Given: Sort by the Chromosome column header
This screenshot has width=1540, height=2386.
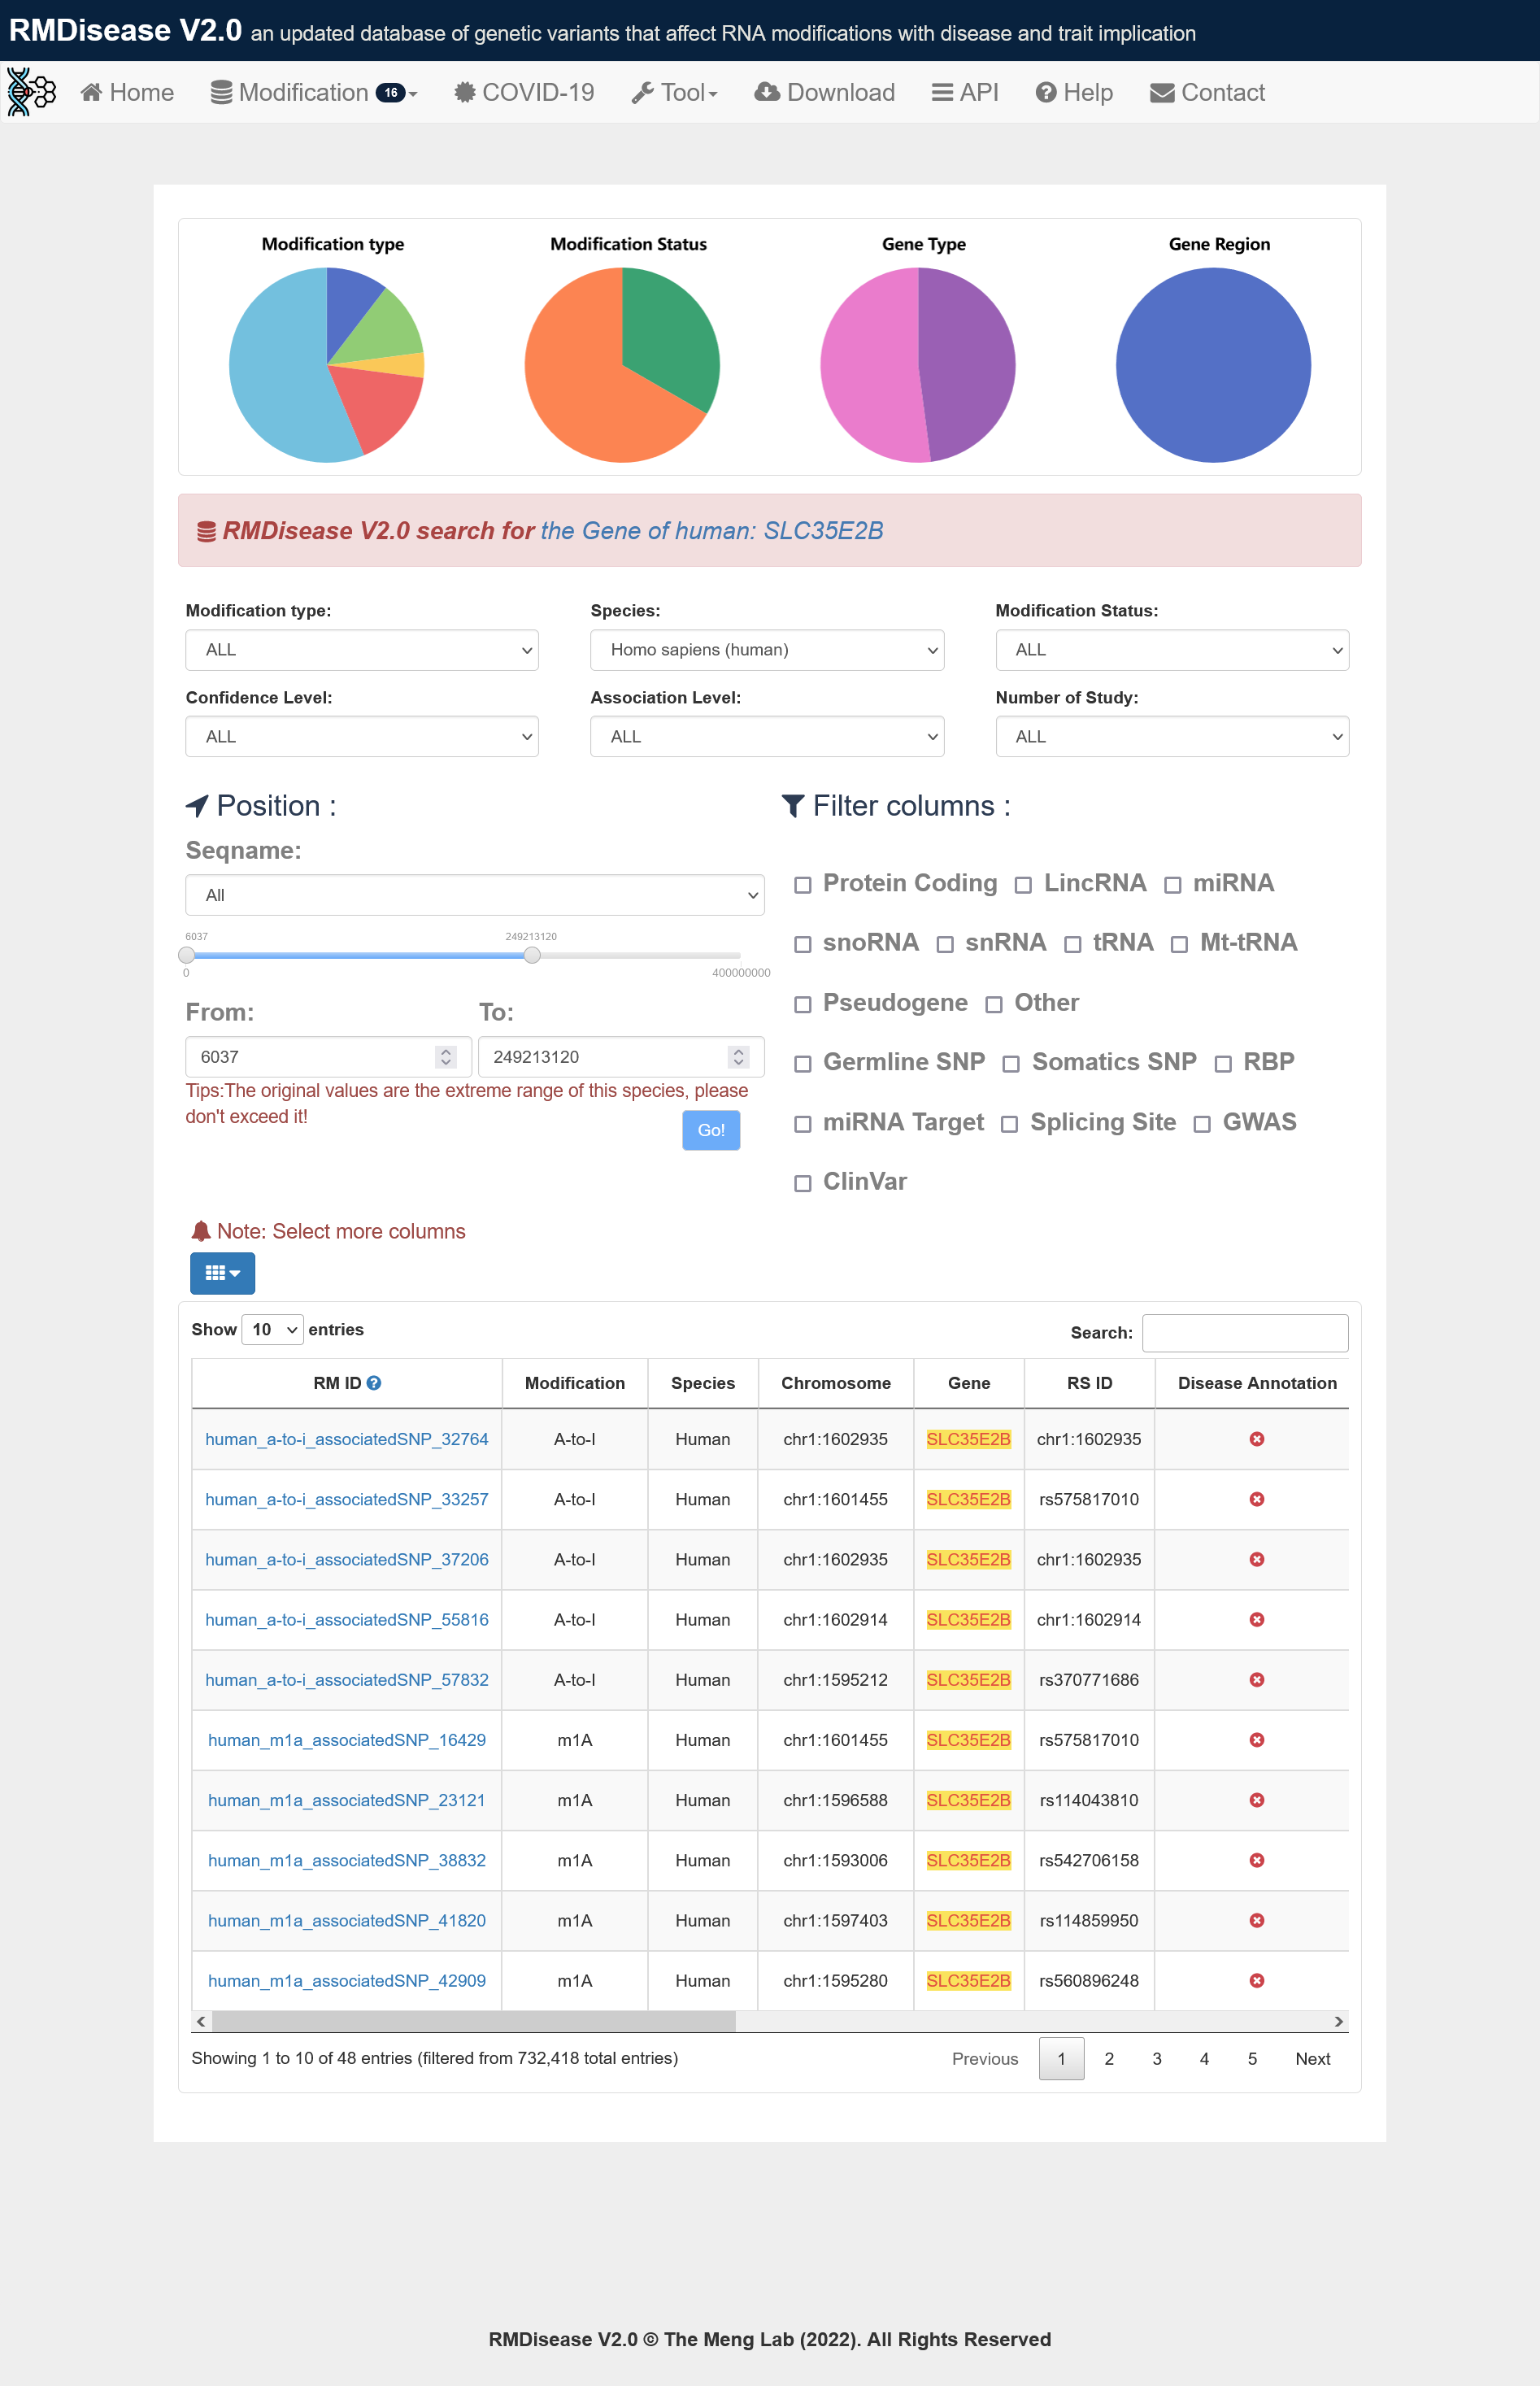Looking at the screenshot, I should tap(836, 1383).
